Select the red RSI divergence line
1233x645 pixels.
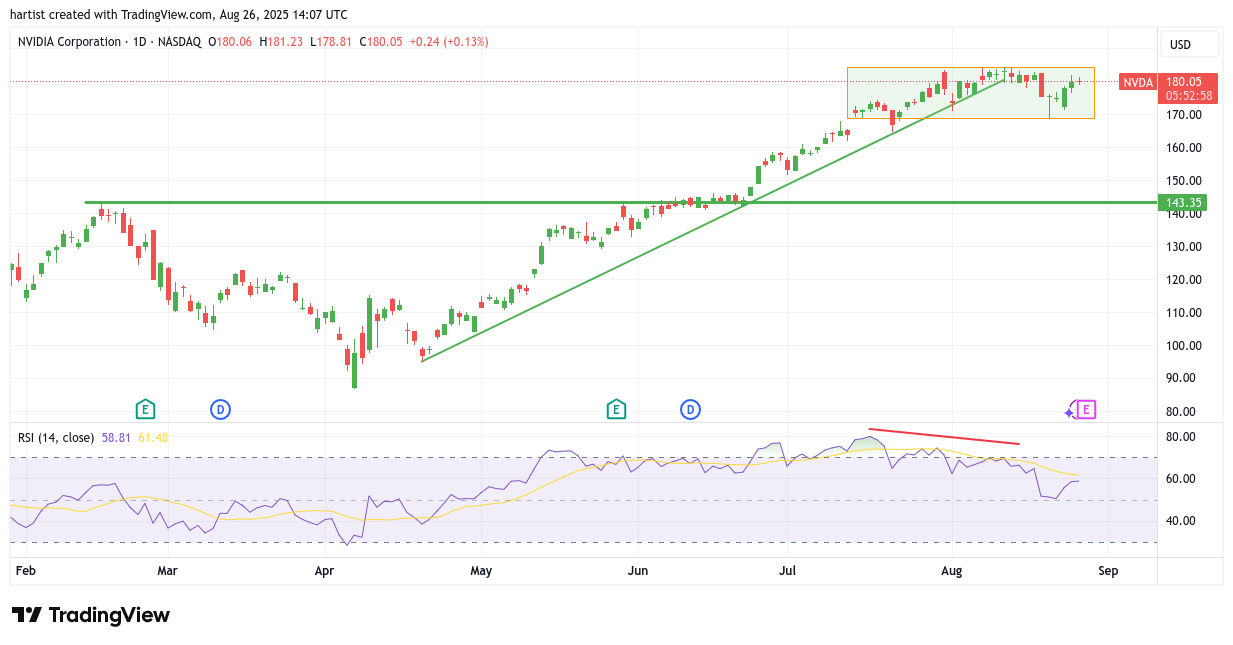pyautogui.click(x=944, y=436)
